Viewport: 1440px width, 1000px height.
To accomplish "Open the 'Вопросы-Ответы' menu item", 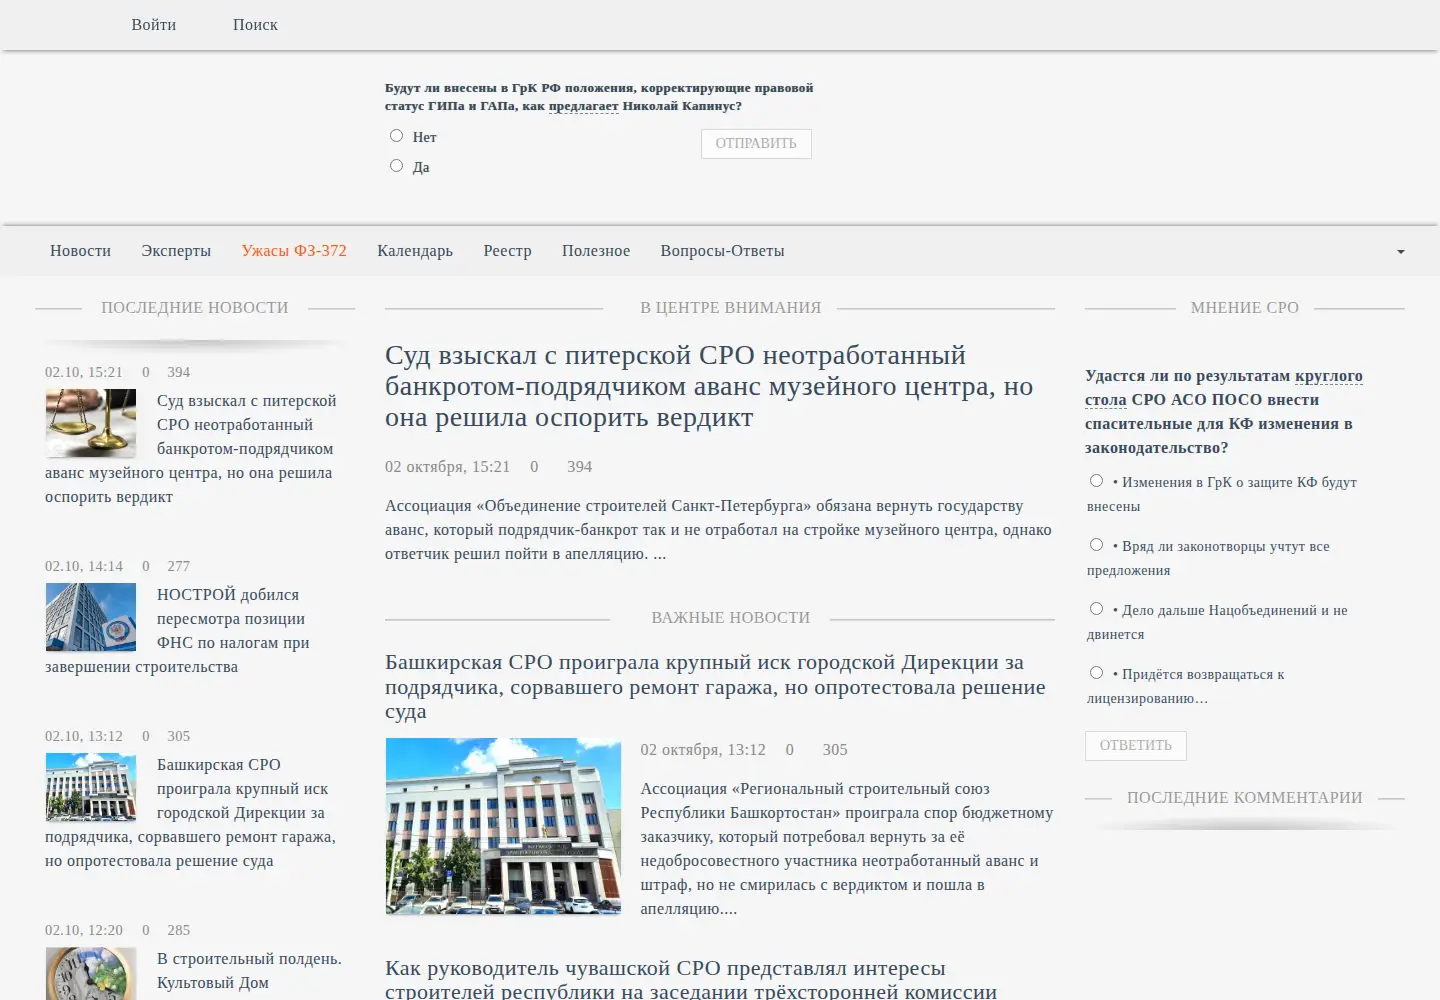I will [722, 251].
